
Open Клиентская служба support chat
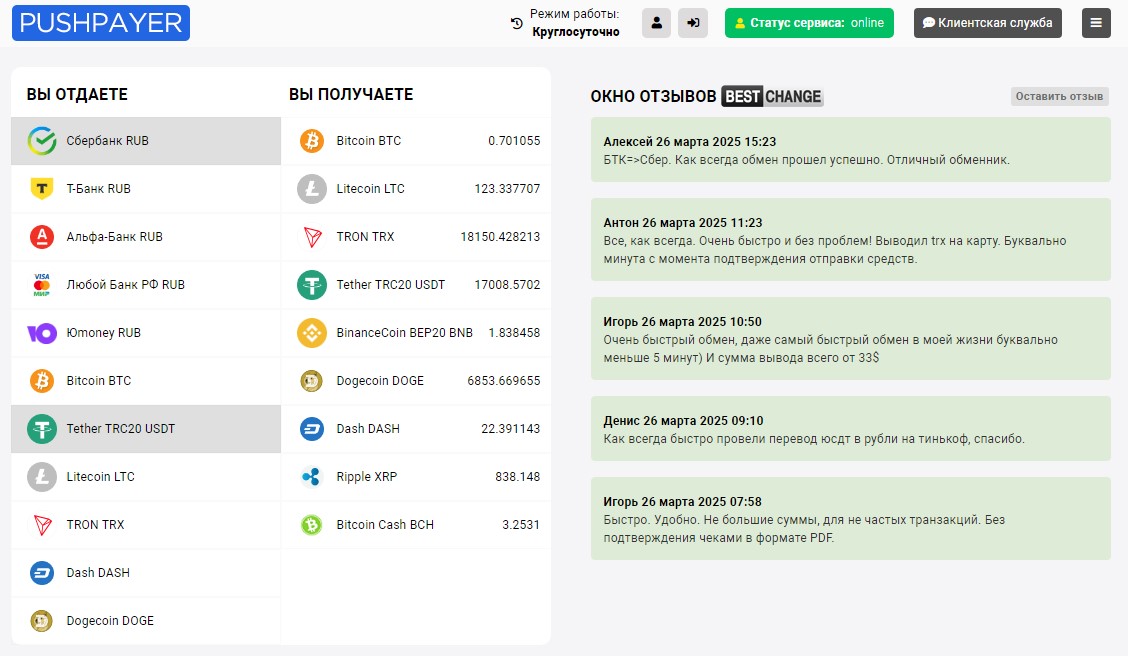pos(988,23)
